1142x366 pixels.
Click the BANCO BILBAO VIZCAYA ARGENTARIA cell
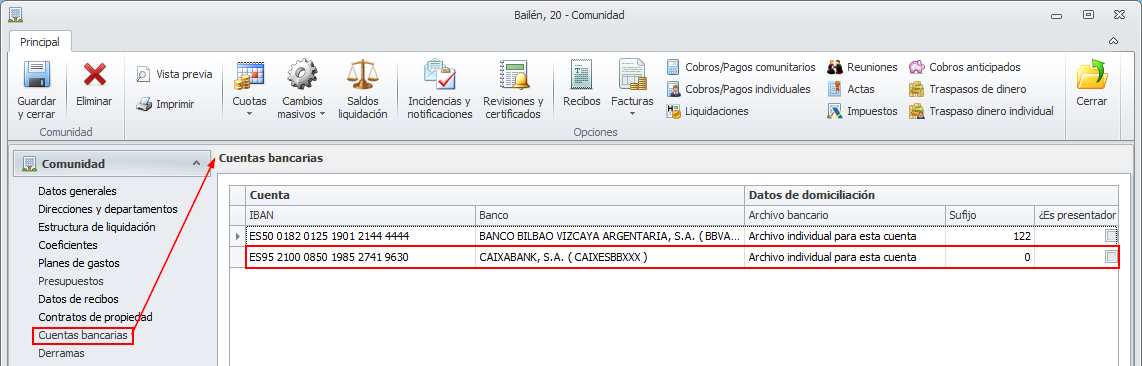[x=610, y=236]
